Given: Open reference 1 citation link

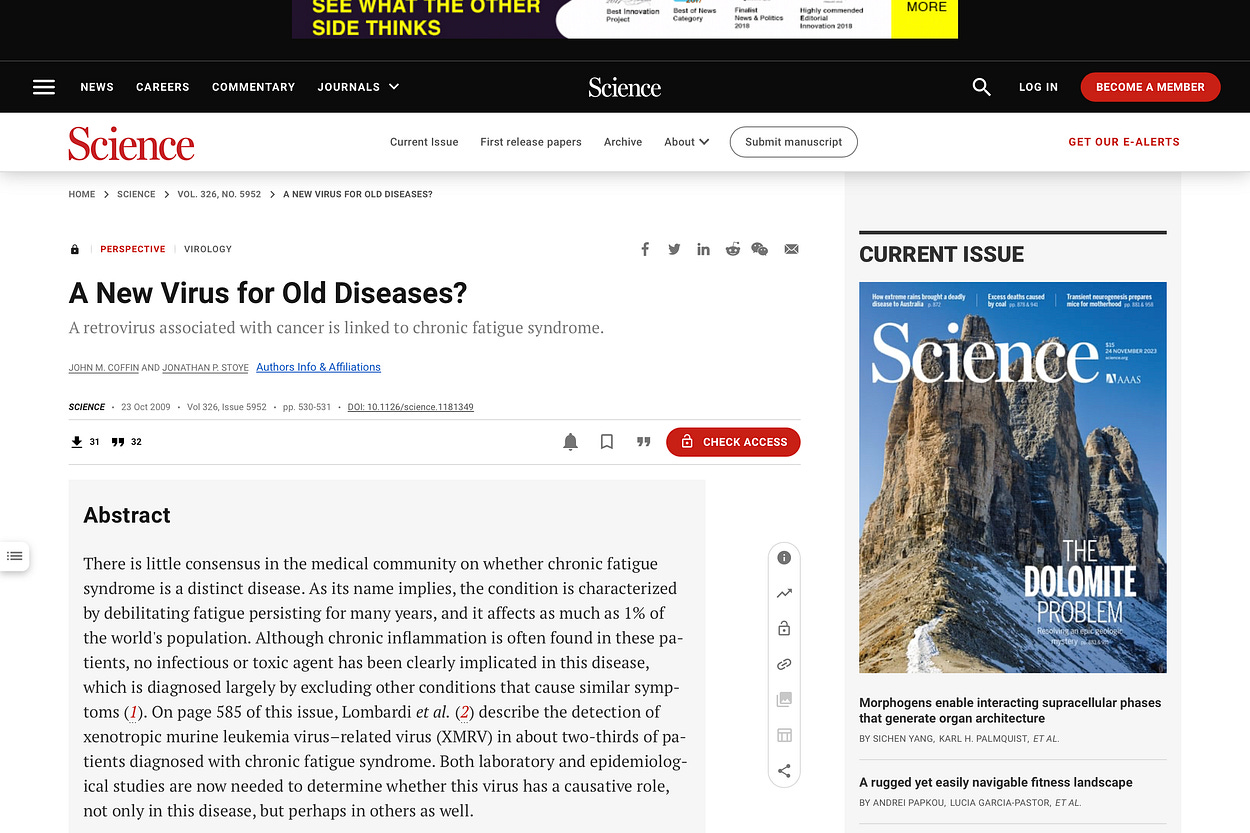Looking at the screenshot, I should click(132, 713).
